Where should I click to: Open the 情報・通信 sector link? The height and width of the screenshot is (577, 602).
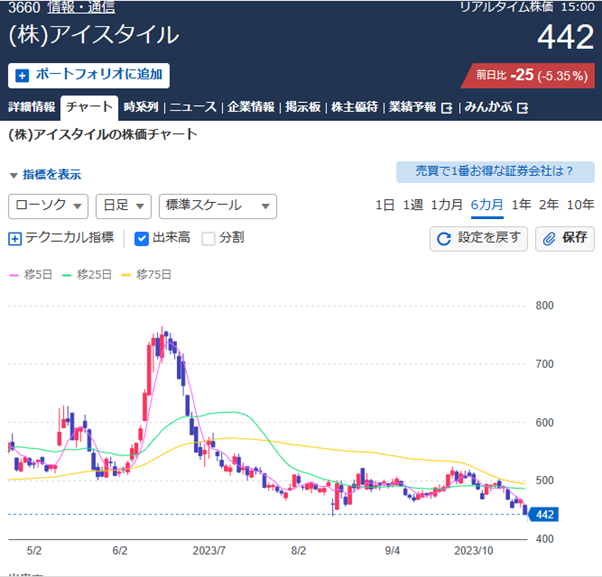(81, 7)
